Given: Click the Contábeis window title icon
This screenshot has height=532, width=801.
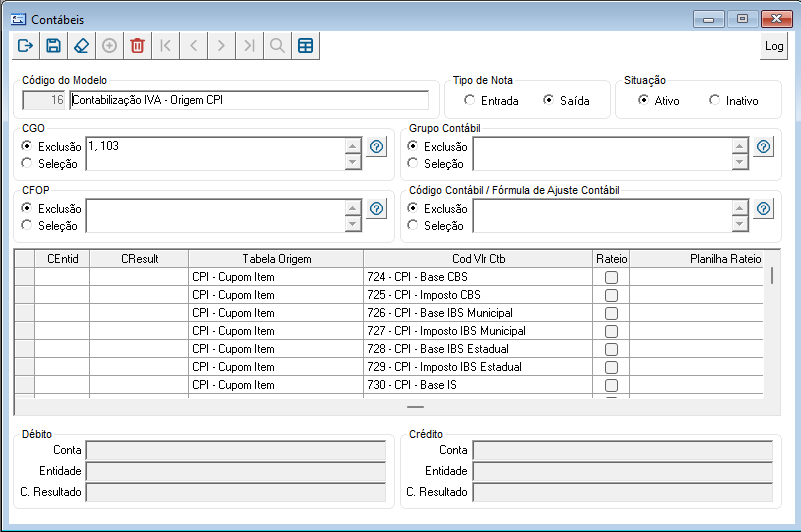Looking at the screenshot, I should [18, 19].
